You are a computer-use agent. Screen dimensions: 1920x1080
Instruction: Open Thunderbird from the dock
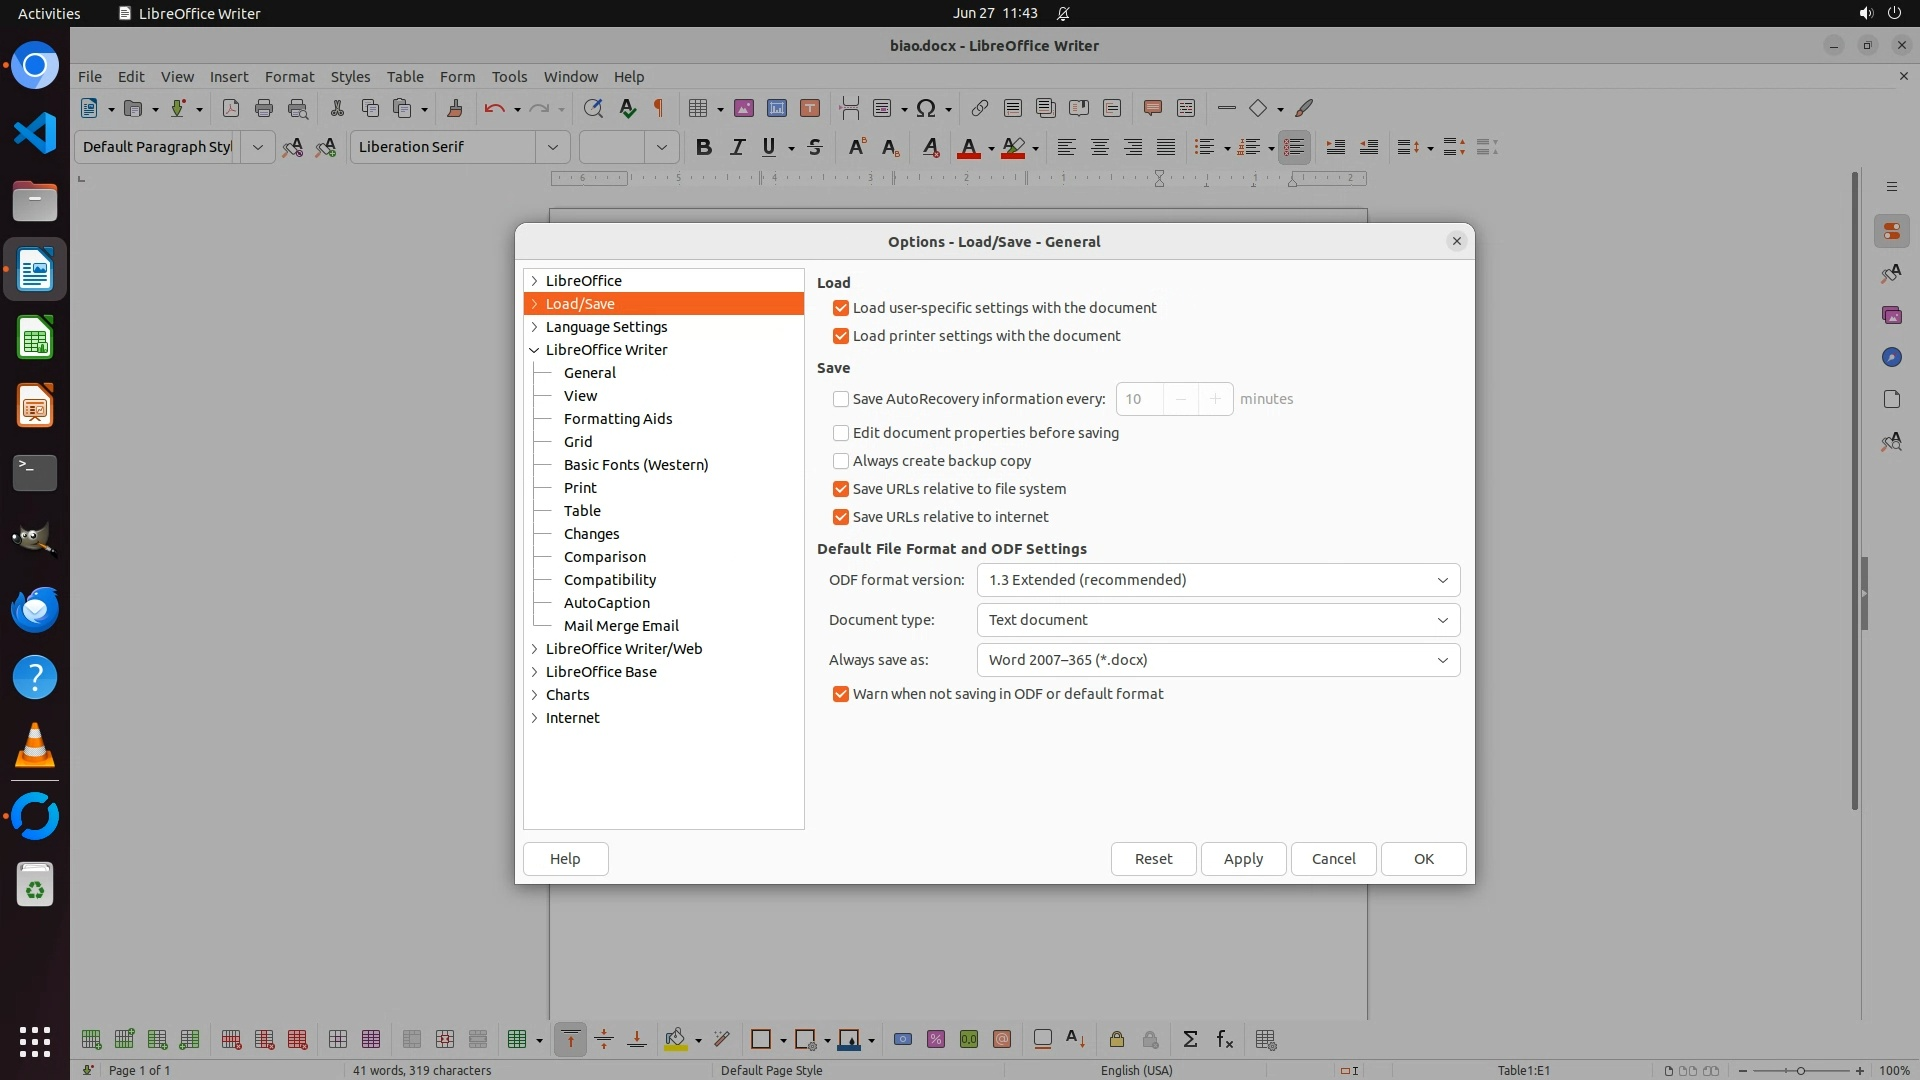coord(35,609)
